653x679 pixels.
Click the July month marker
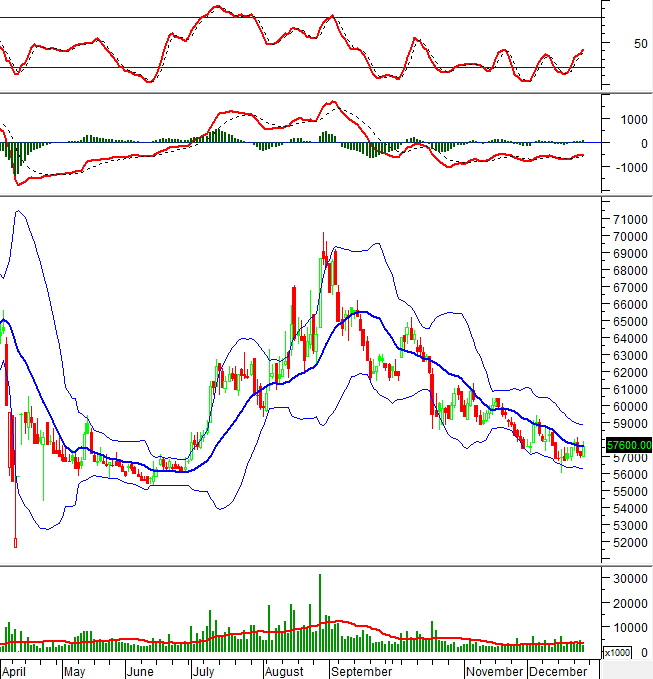point(204,672)
